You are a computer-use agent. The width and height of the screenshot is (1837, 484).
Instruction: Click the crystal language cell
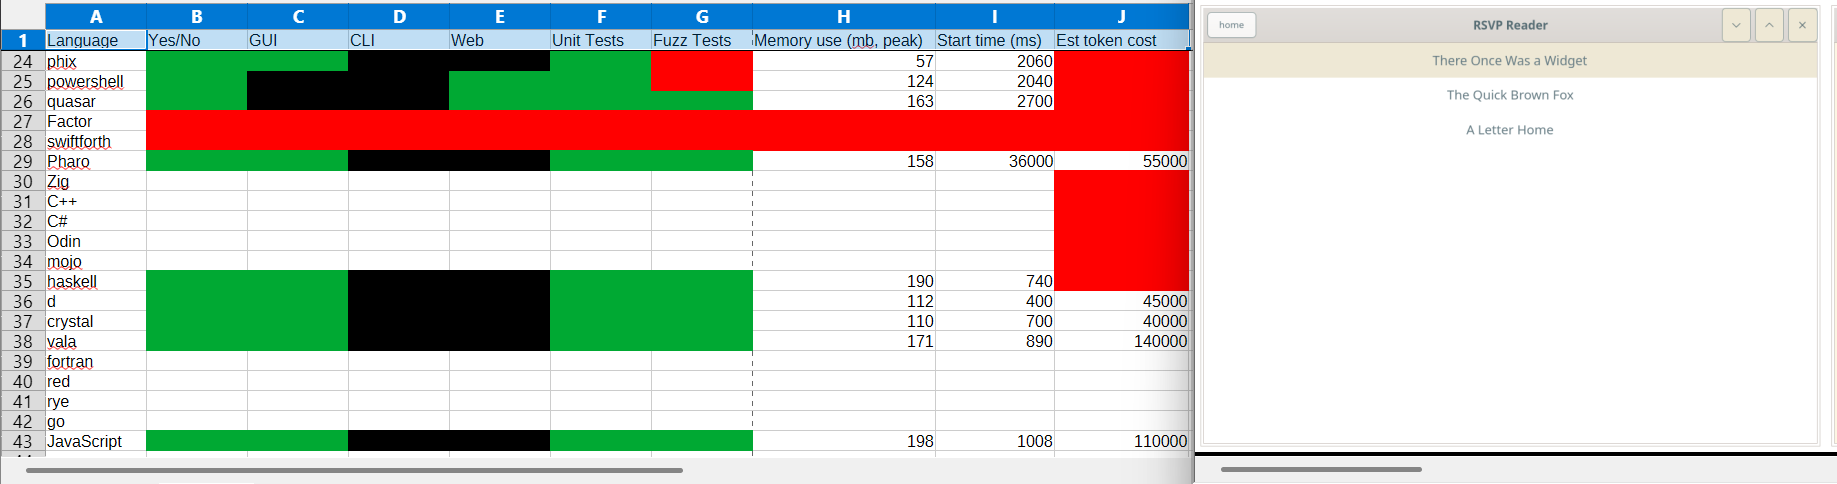click(96, 321)
